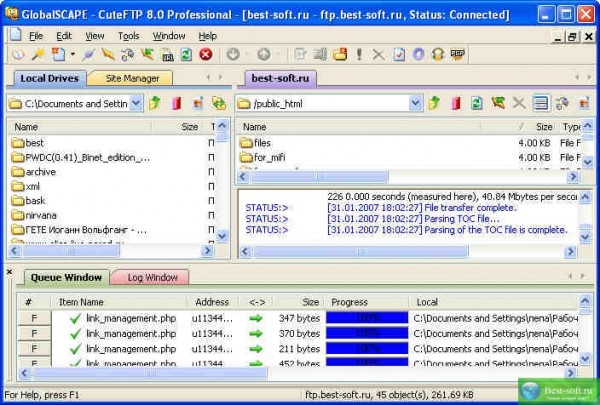Sort the queue by Size column header
Viewport: 600px width, 405px height.
point(310,301)
